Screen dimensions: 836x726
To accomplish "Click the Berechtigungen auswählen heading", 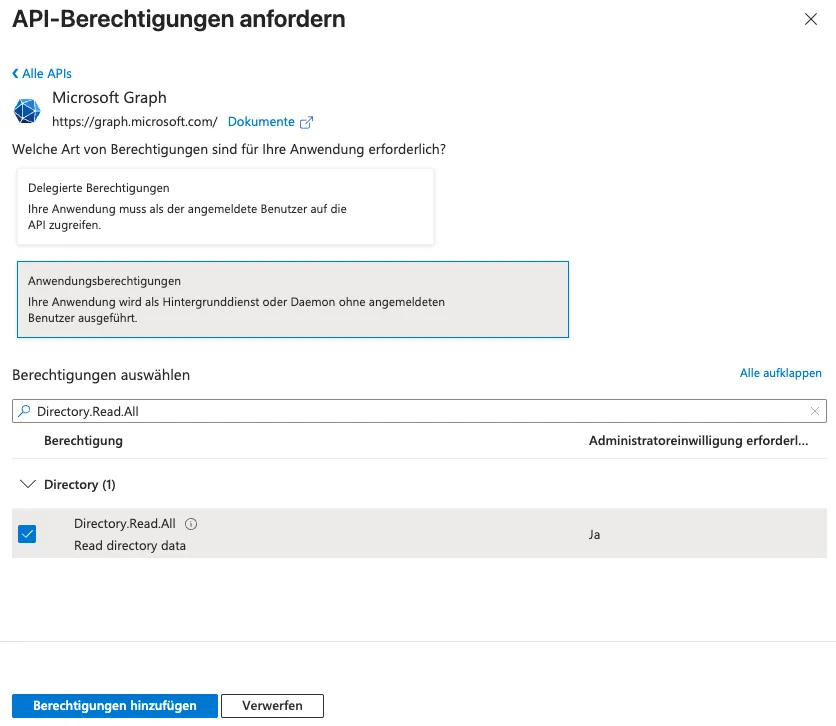I will [101, 375].
